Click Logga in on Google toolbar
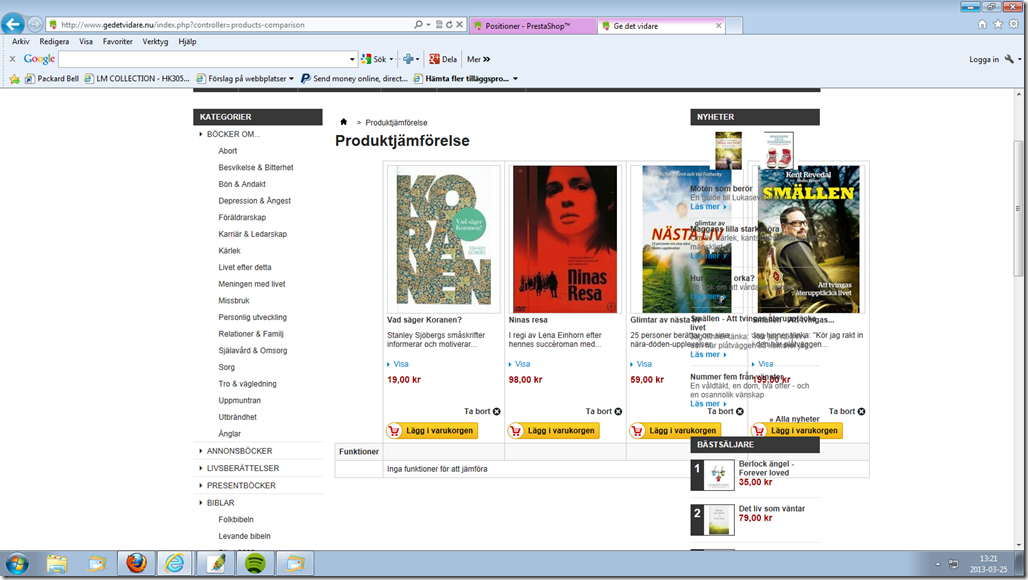The width and height of the screenshot is (1028, 580). (984, 59)
